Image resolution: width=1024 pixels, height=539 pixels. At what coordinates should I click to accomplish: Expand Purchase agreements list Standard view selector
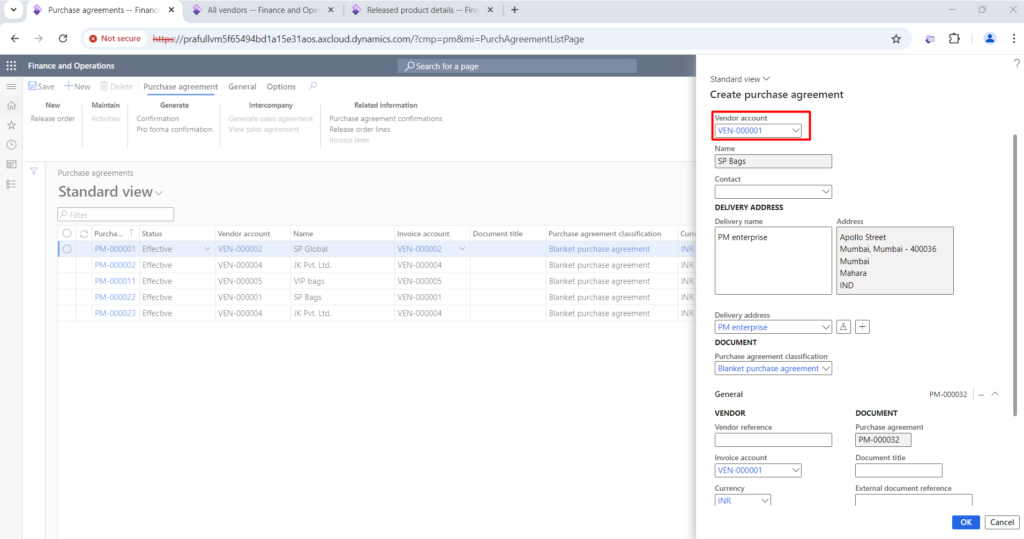pos(110,191)
